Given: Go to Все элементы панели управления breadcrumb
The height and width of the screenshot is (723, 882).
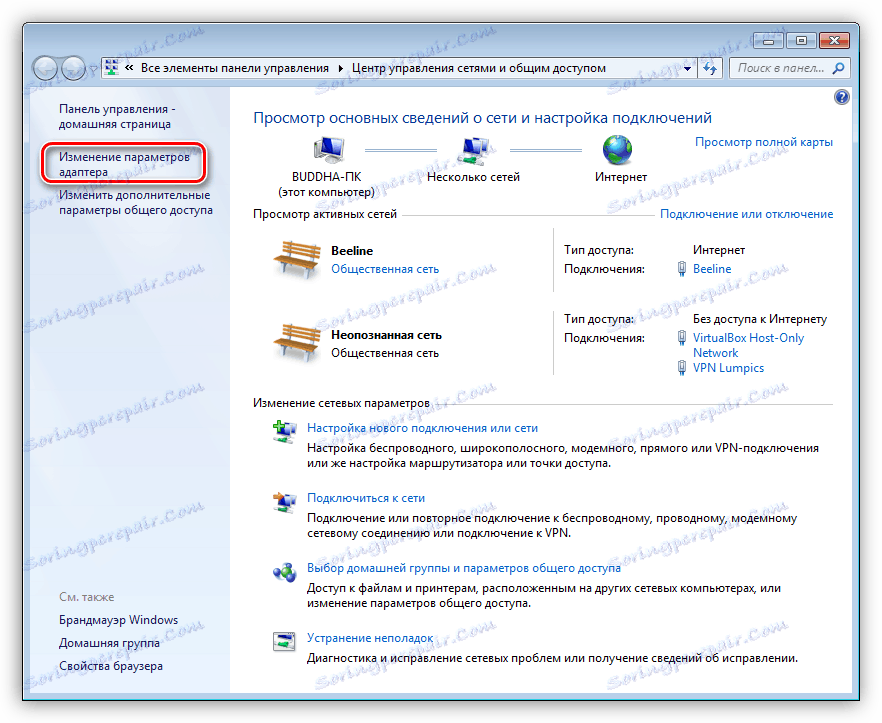Looking at the screenshot, I should coord(235,68).
